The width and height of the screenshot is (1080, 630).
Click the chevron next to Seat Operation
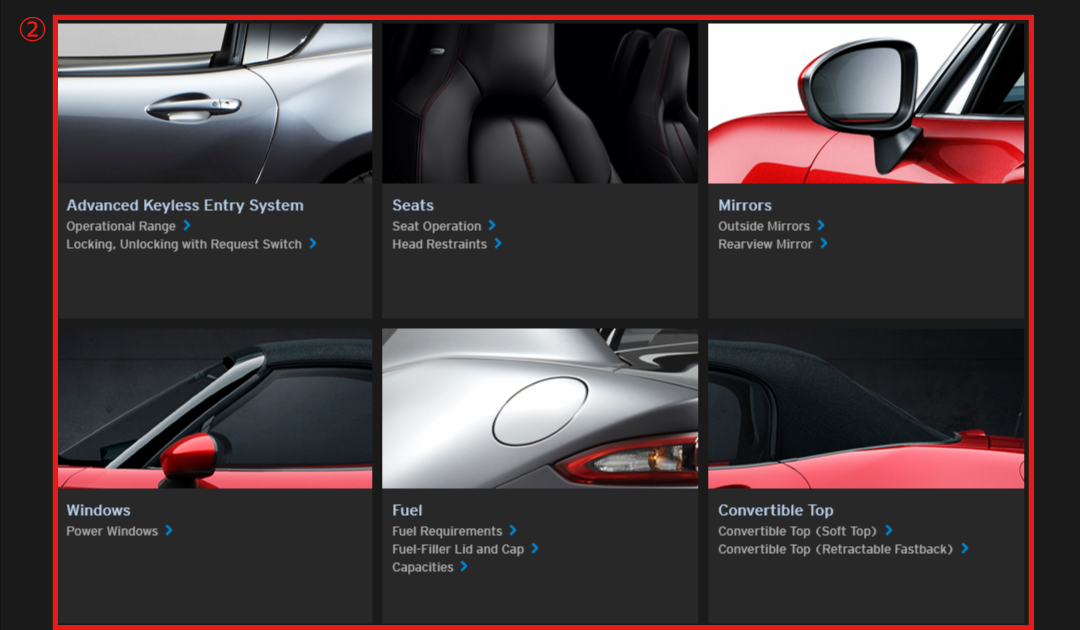click(x=492, y=226)
